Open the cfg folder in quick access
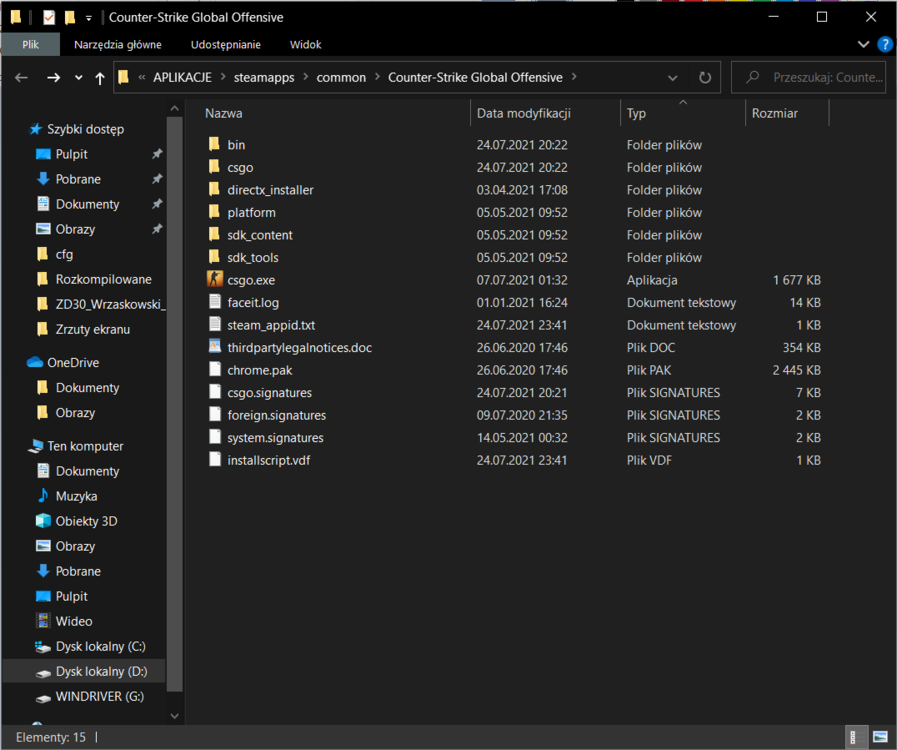The height and width of the screenshot is (750, 897). click(54, 254)
